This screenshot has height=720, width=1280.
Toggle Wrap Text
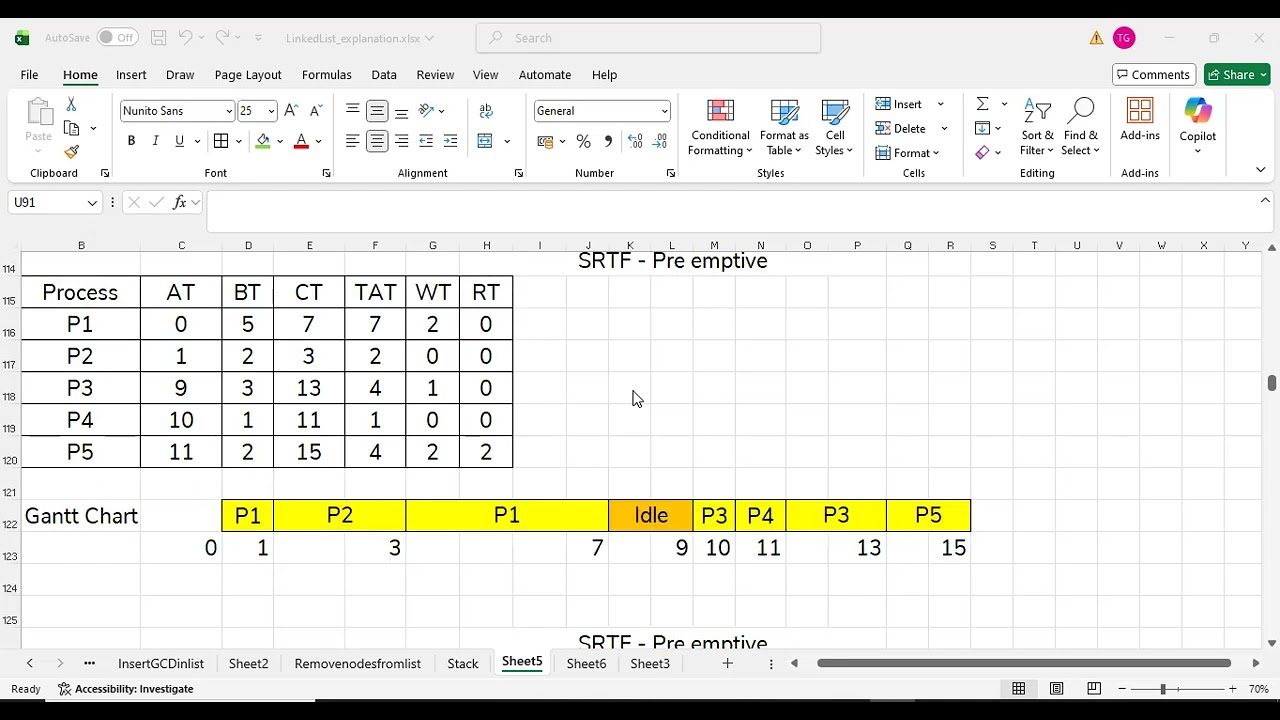pyautogui.click(x=486, y=111)
